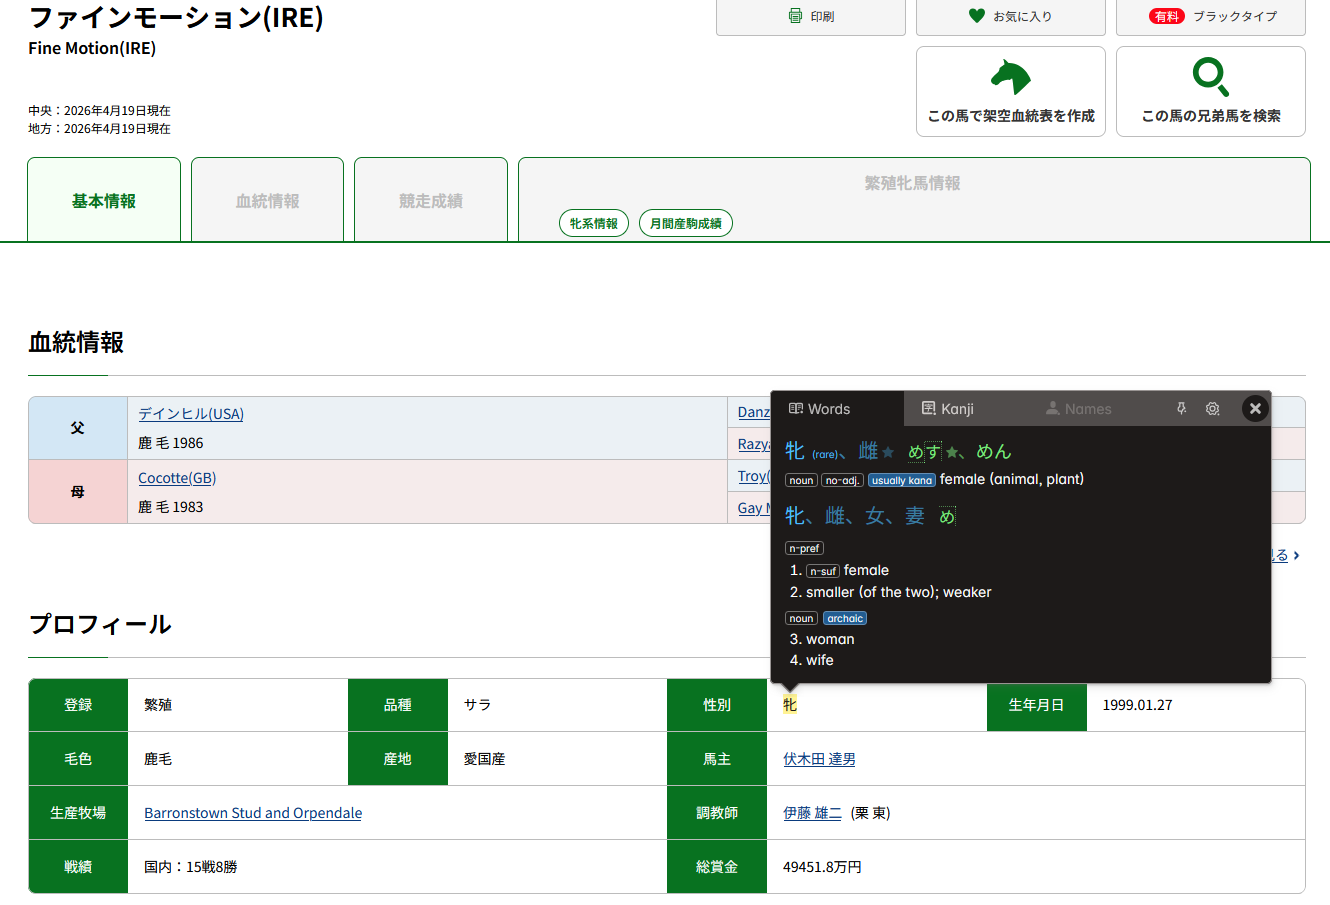Screen dimensions: 1330x905
Task: Open the Barronstown Stud and Orpendale link
Action: click(x=253, y=813)
